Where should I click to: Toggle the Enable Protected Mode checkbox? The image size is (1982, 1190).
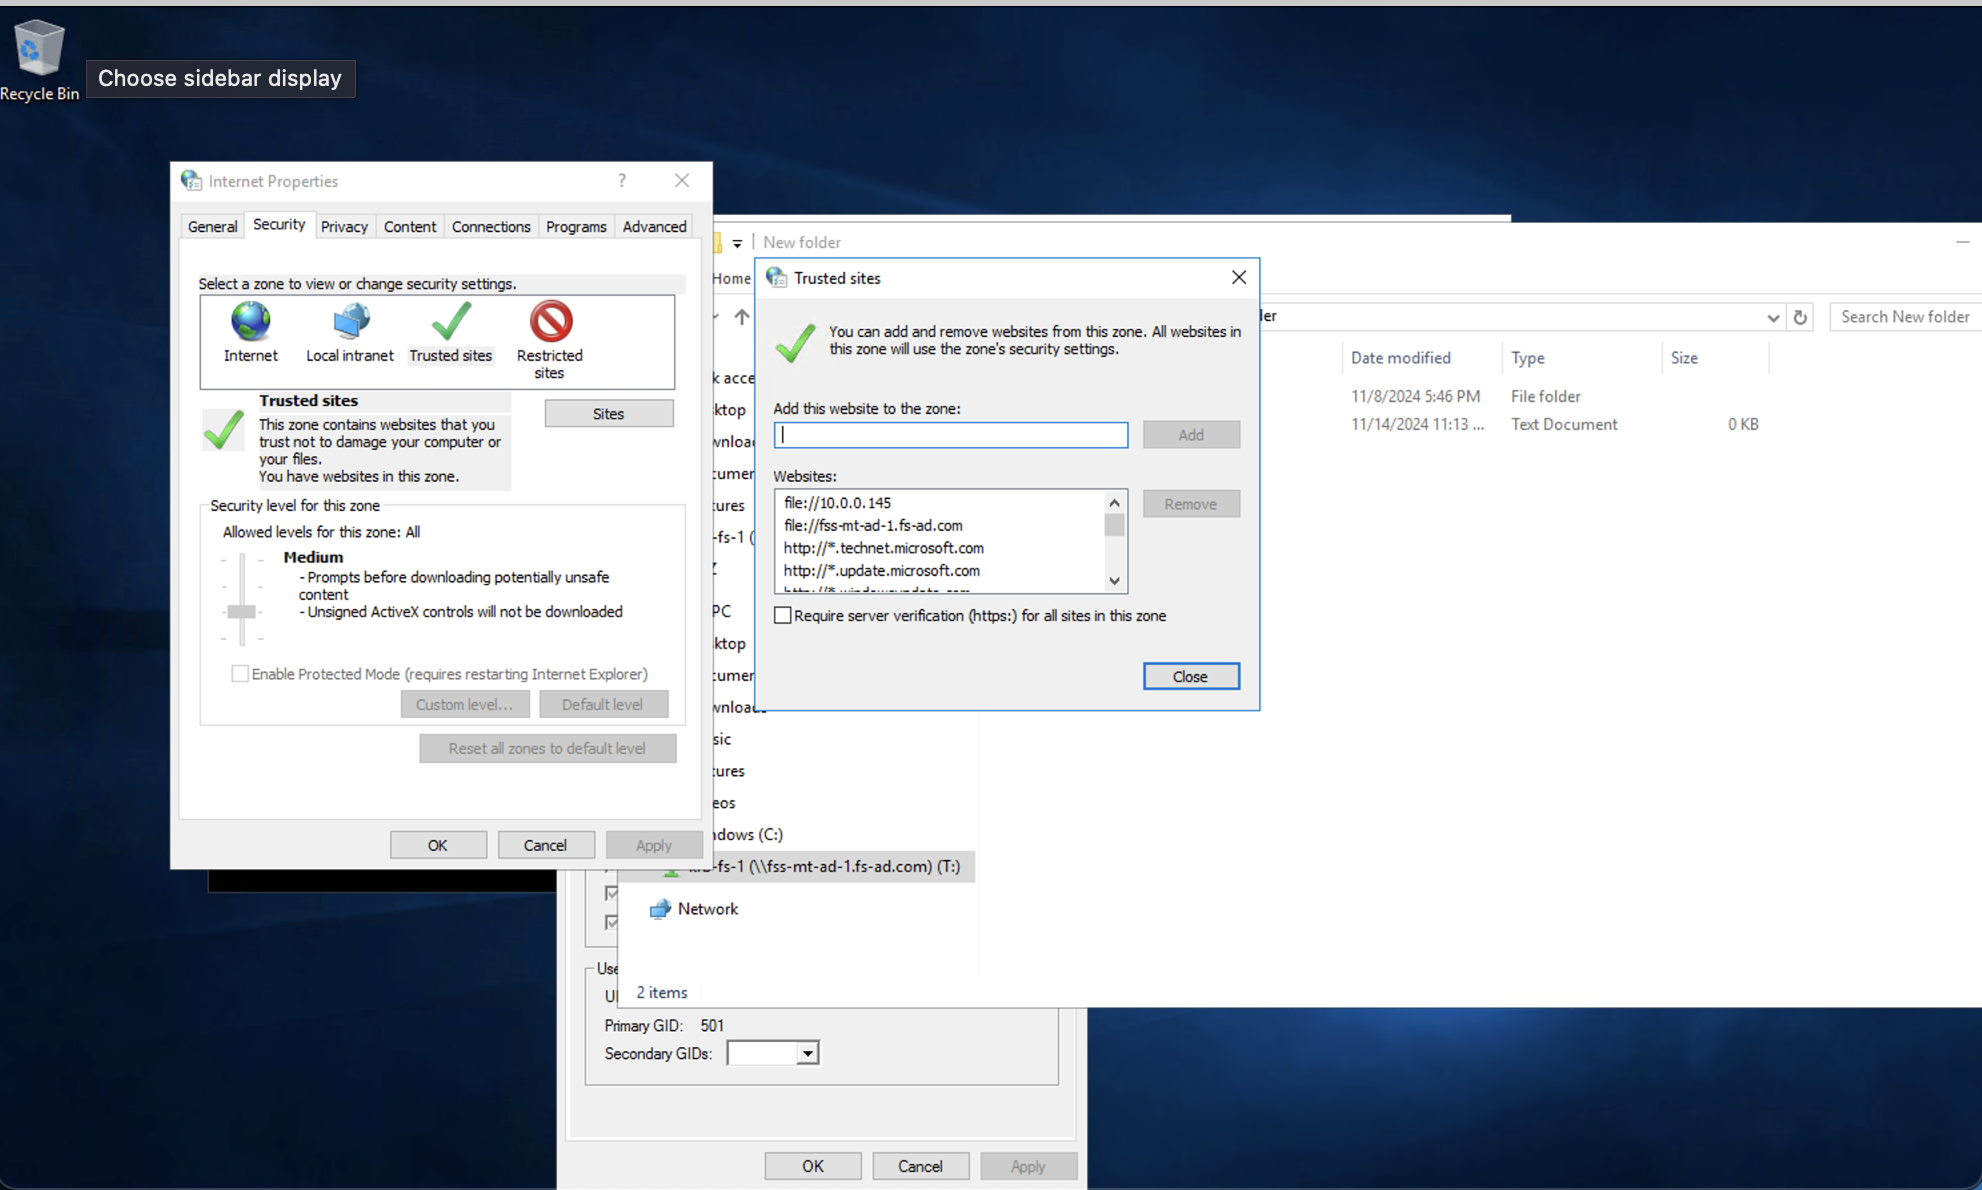point(240,673)
